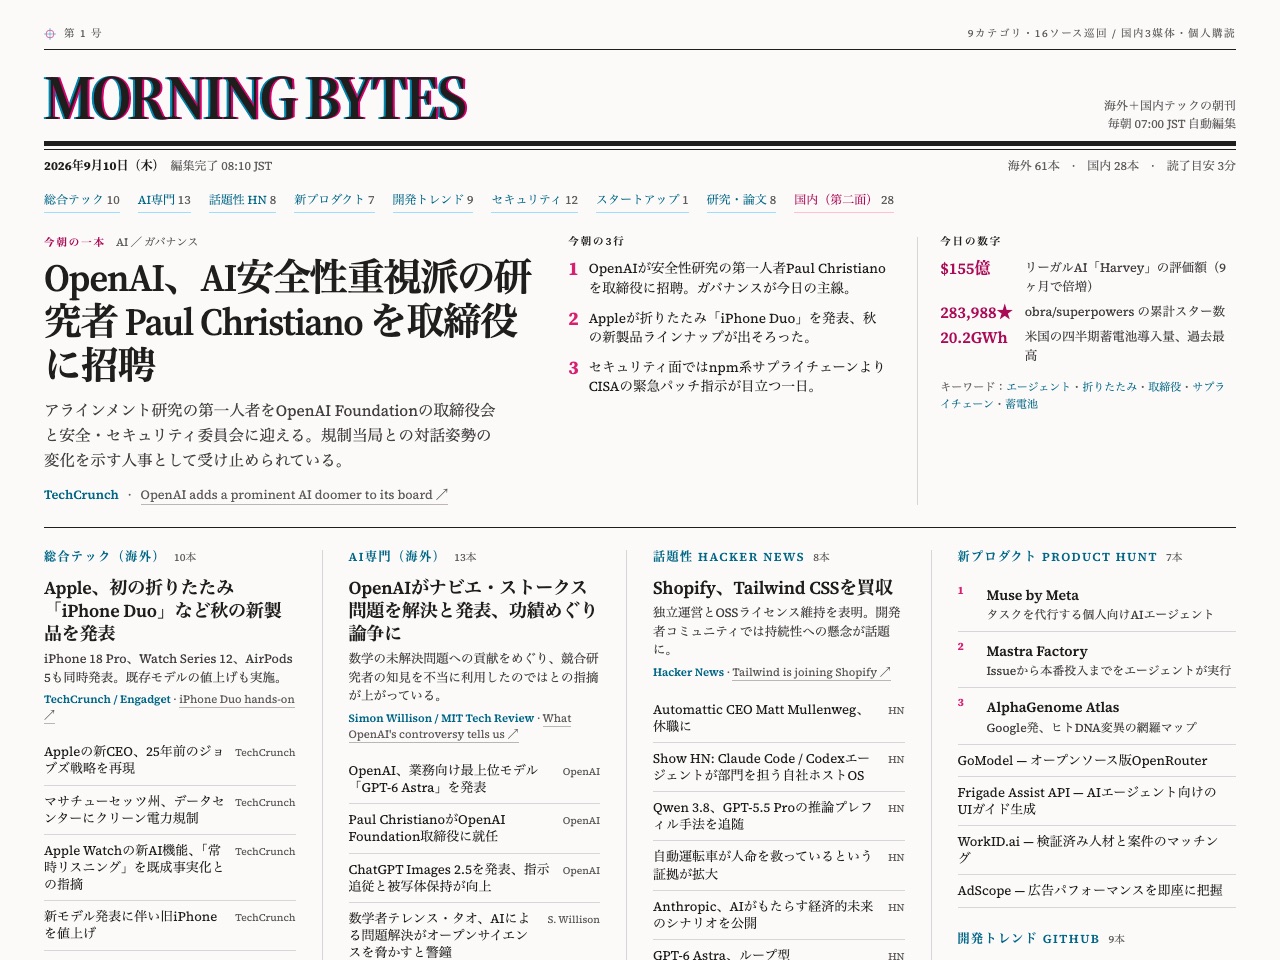
Task: Open the Shopify、Tailwind CSSを買収 headline
Action: tap(773, 588)
